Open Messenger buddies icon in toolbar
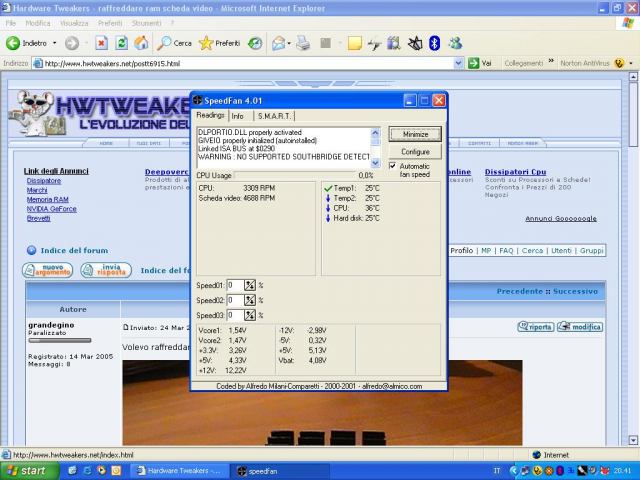The height and width of the screenshot is (480, 640). pos(455,43)
